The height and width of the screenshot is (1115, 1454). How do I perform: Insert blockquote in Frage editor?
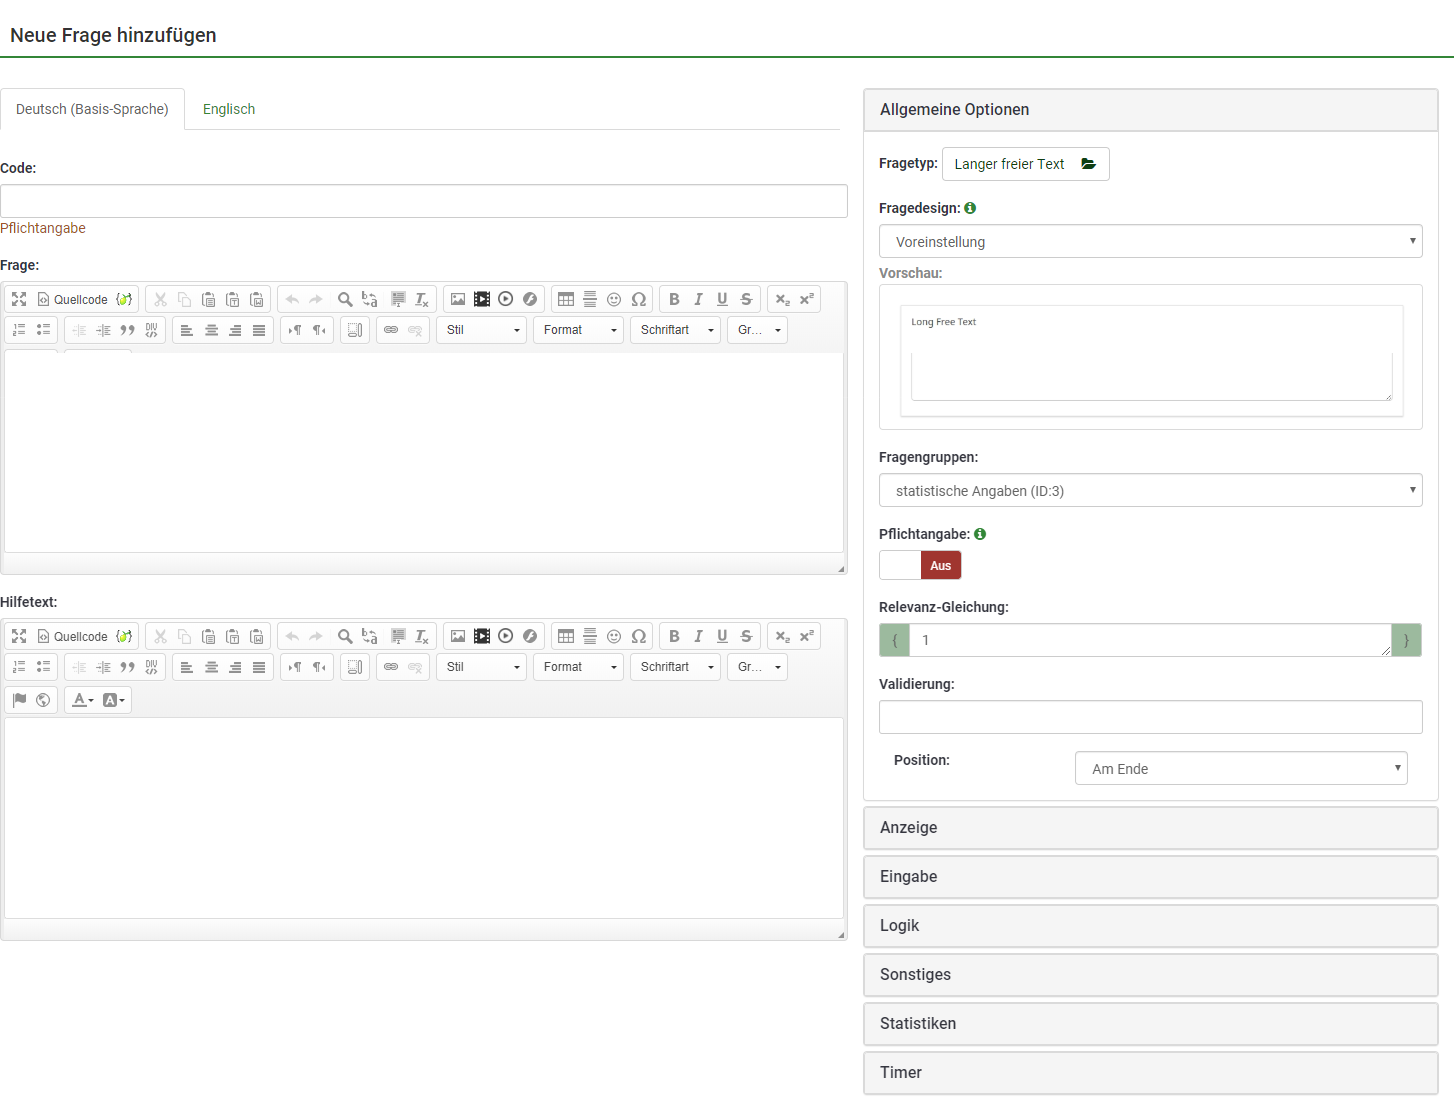click(127, 330)
